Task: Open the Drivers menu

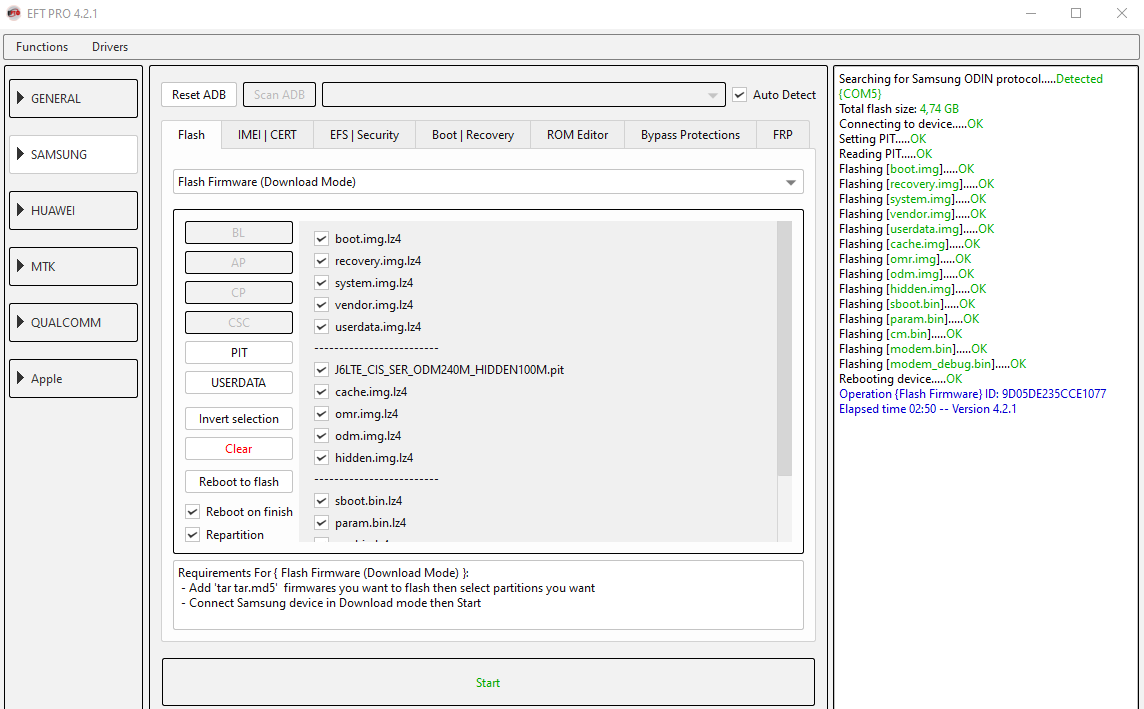Action: coord(109,47)
